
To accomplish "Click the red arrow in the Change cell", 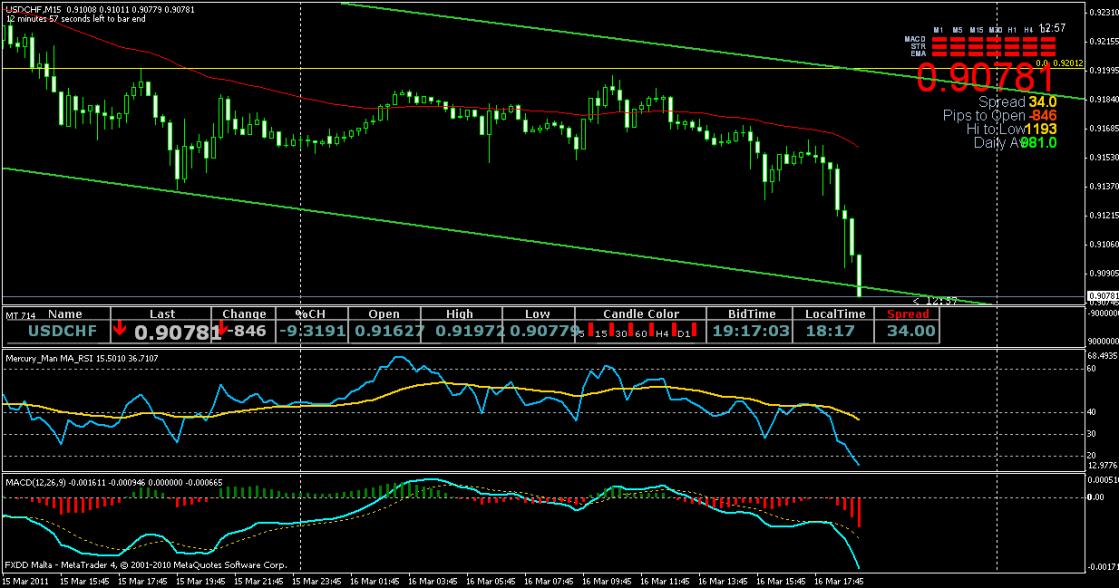I will [x=224, y=329].
